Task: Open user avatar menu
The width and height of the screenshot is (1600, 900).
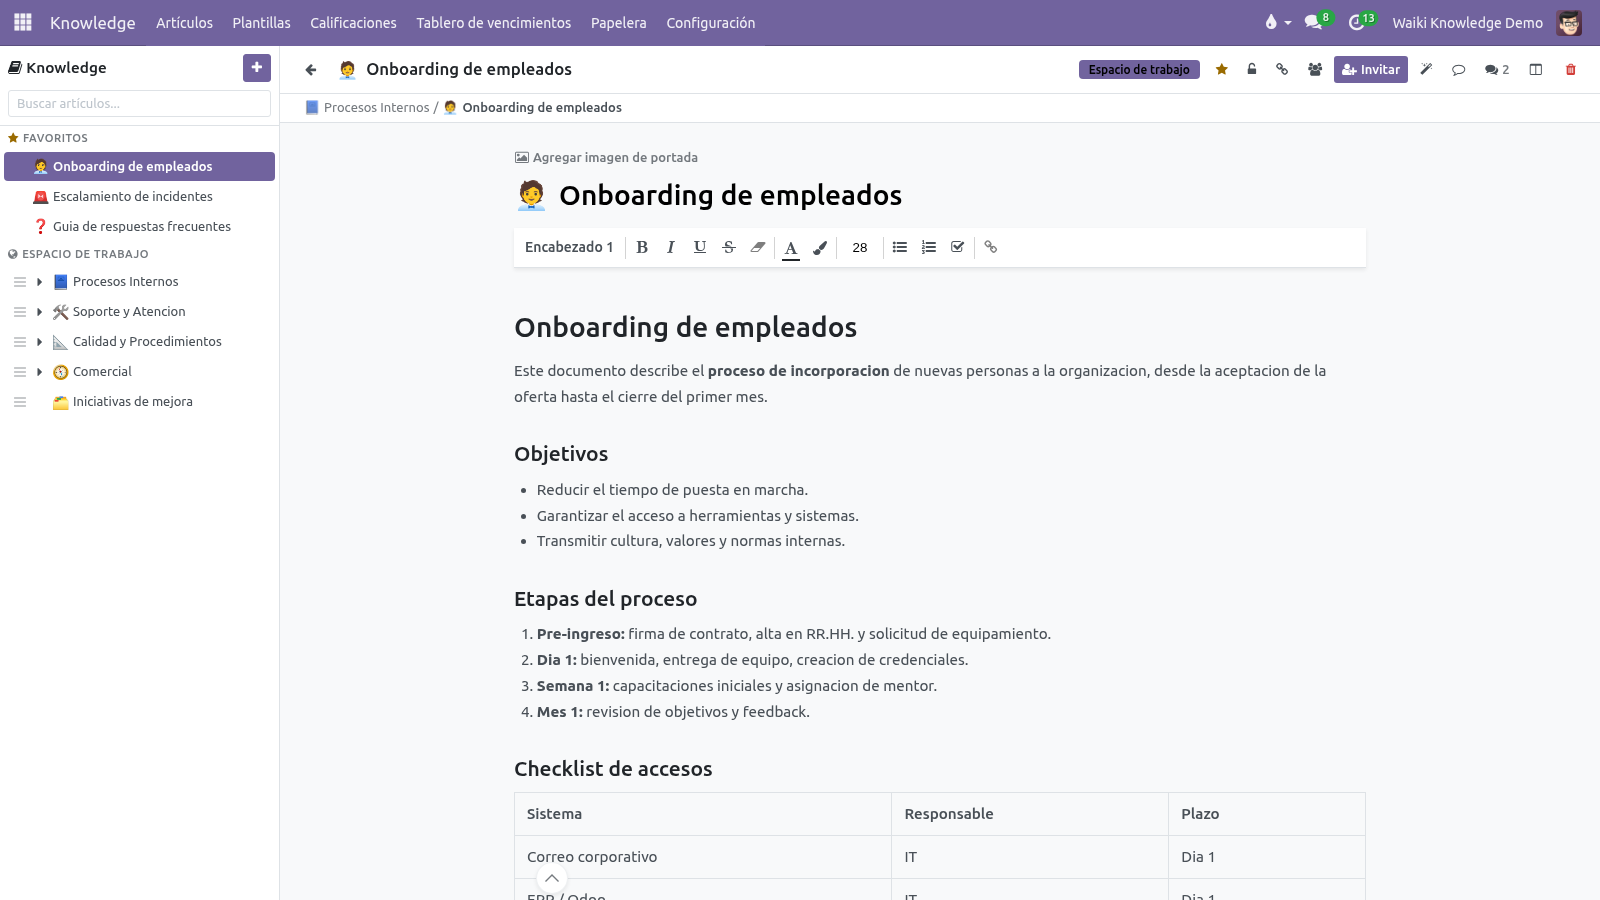Action: click(1569, 22)
